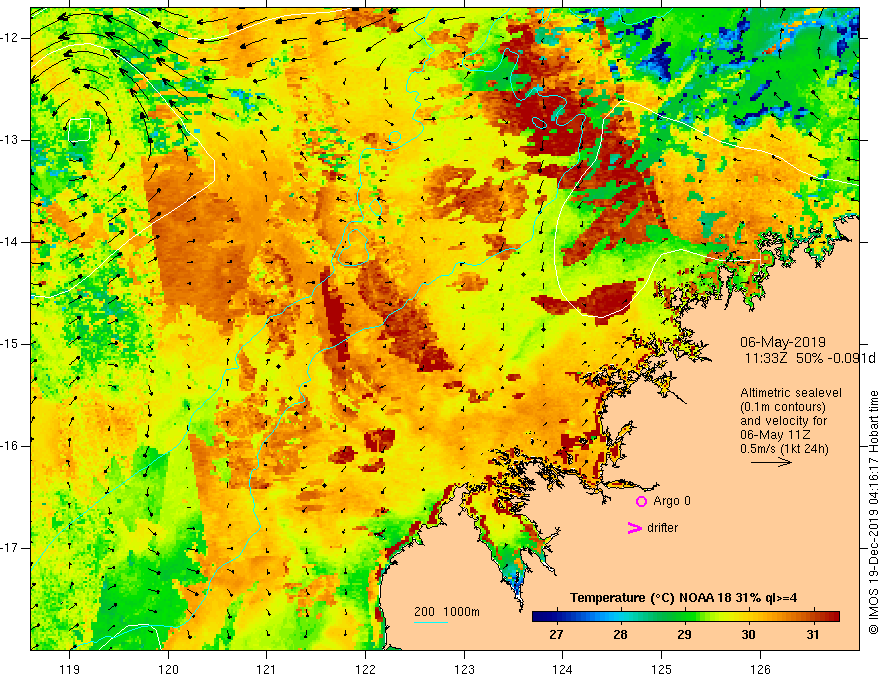Click the magenta Argo 0 circle marker
The height and width of the screenshot is (680, 880).
(x=641, y=501)
